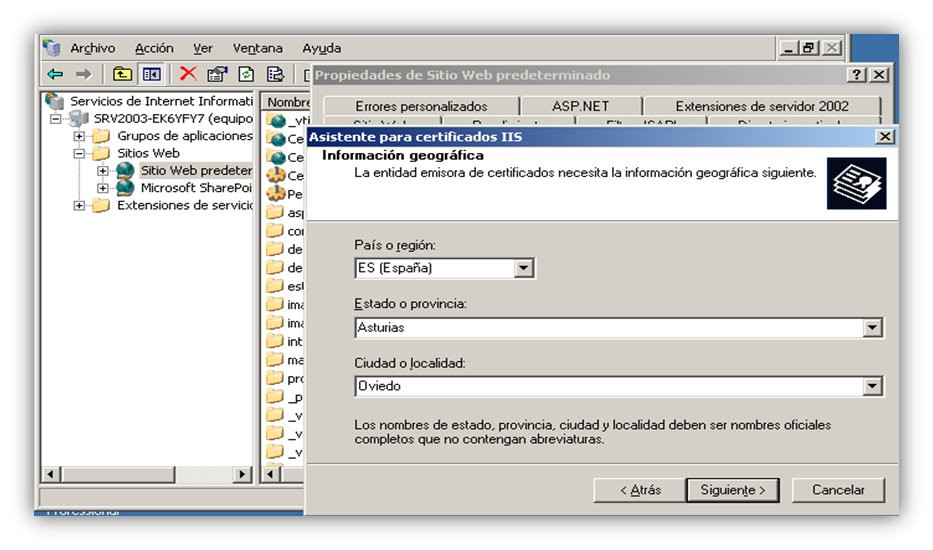Select the Servicios de Internet Information root icon

pyautogui.click(x=55, y=101)
